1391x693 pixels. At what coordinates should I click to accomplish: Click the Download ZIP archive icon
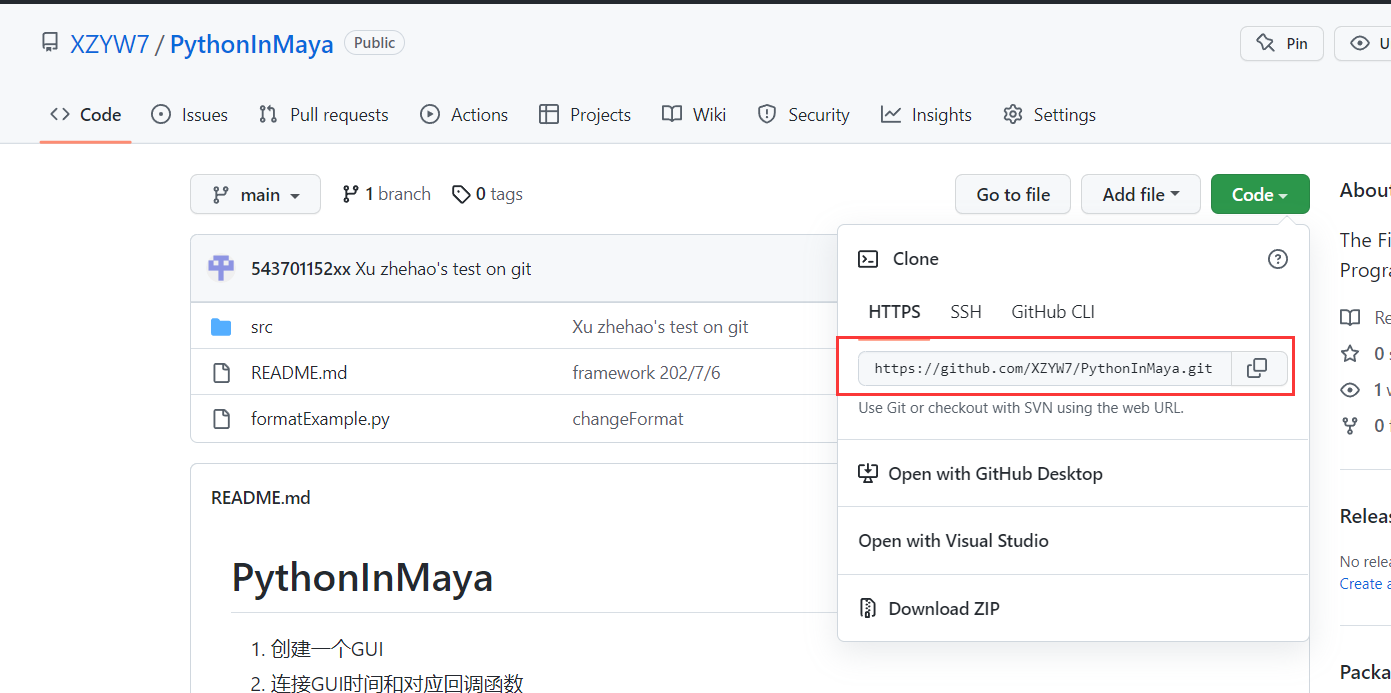[868, 608]
